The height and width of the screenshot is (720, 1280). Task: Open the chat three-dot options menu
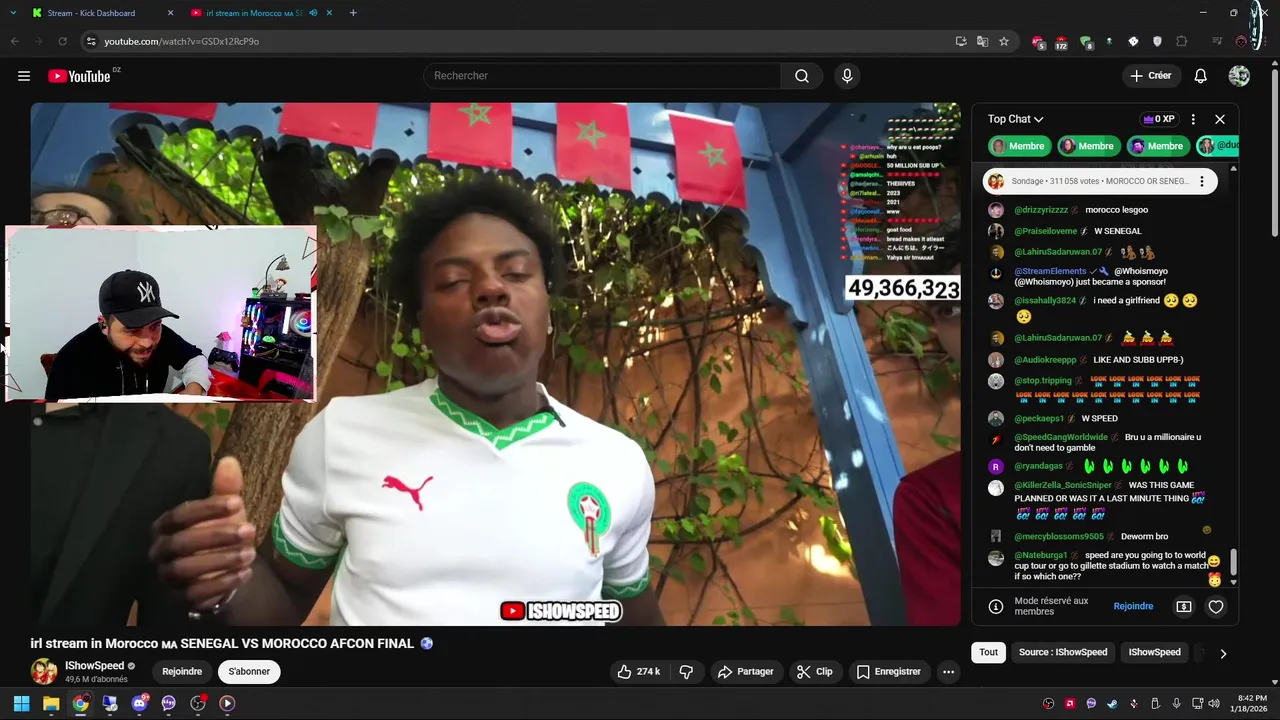[1193, 119]
